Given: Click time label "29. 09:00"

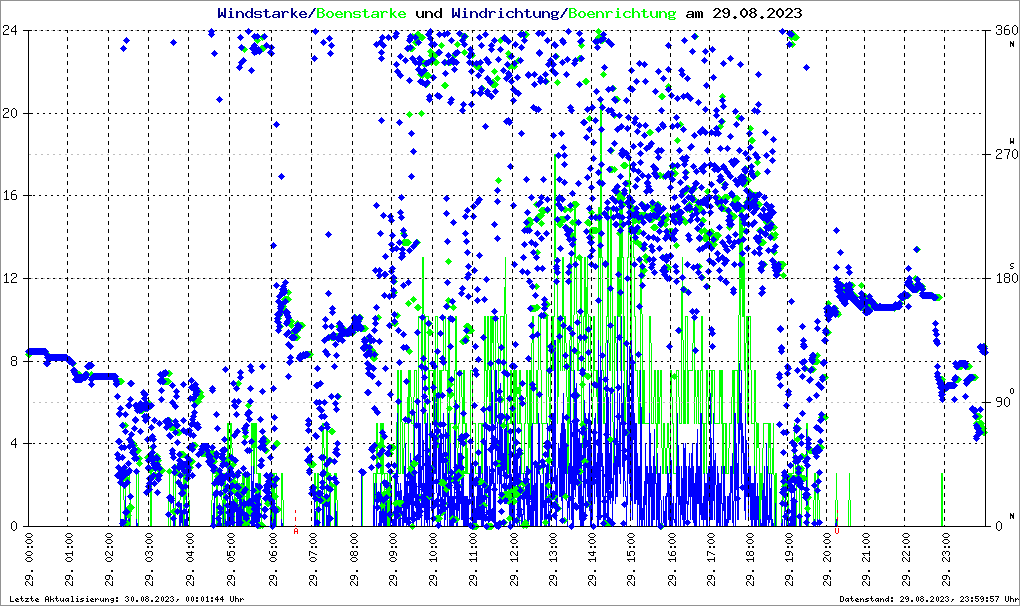Looking at the screenshot, I should coord(393,559).
